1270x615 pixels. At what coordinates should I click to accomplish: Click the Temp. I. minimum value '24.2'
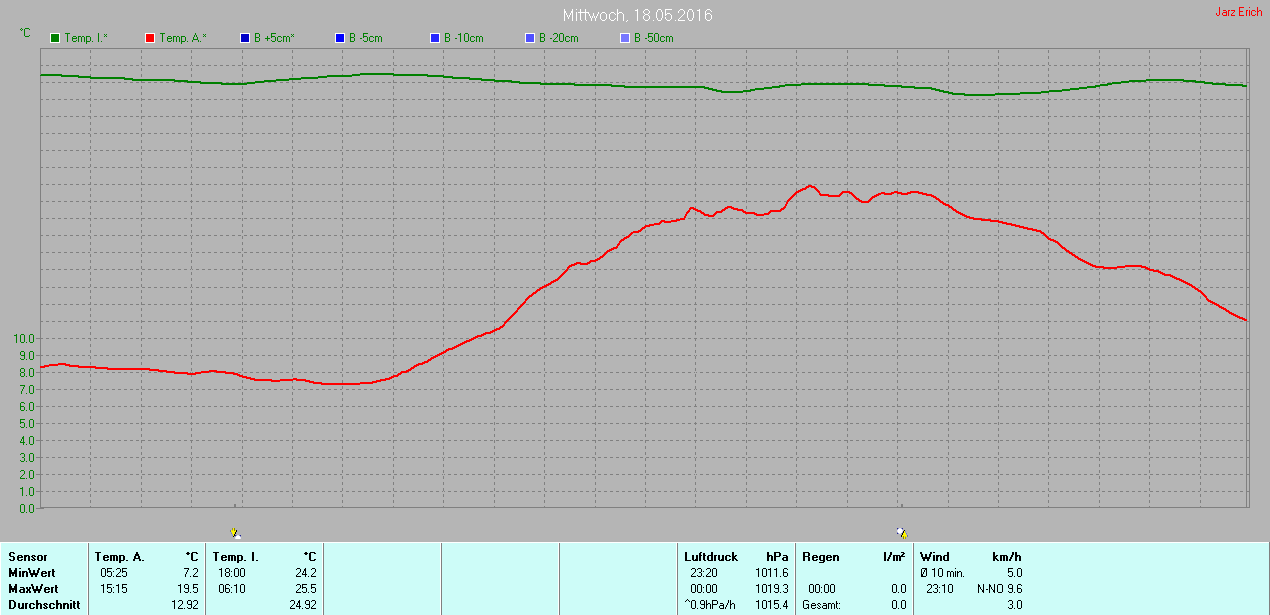coord(306,573)
